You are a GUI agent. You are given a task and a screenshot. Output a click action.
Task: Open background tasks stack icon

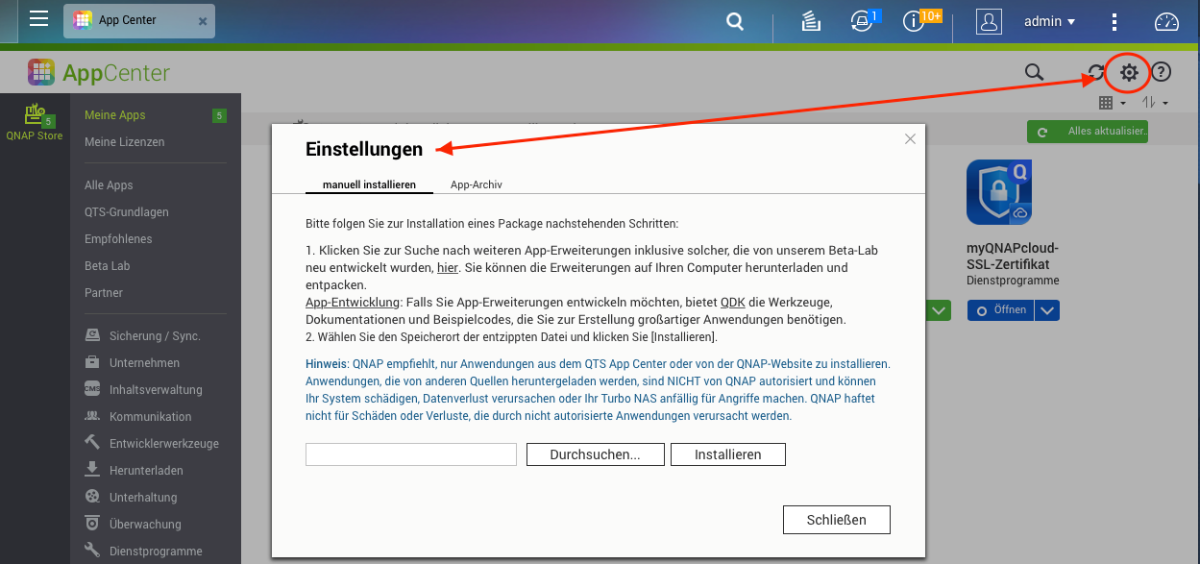pyautogui.click(x=811, y=21)
